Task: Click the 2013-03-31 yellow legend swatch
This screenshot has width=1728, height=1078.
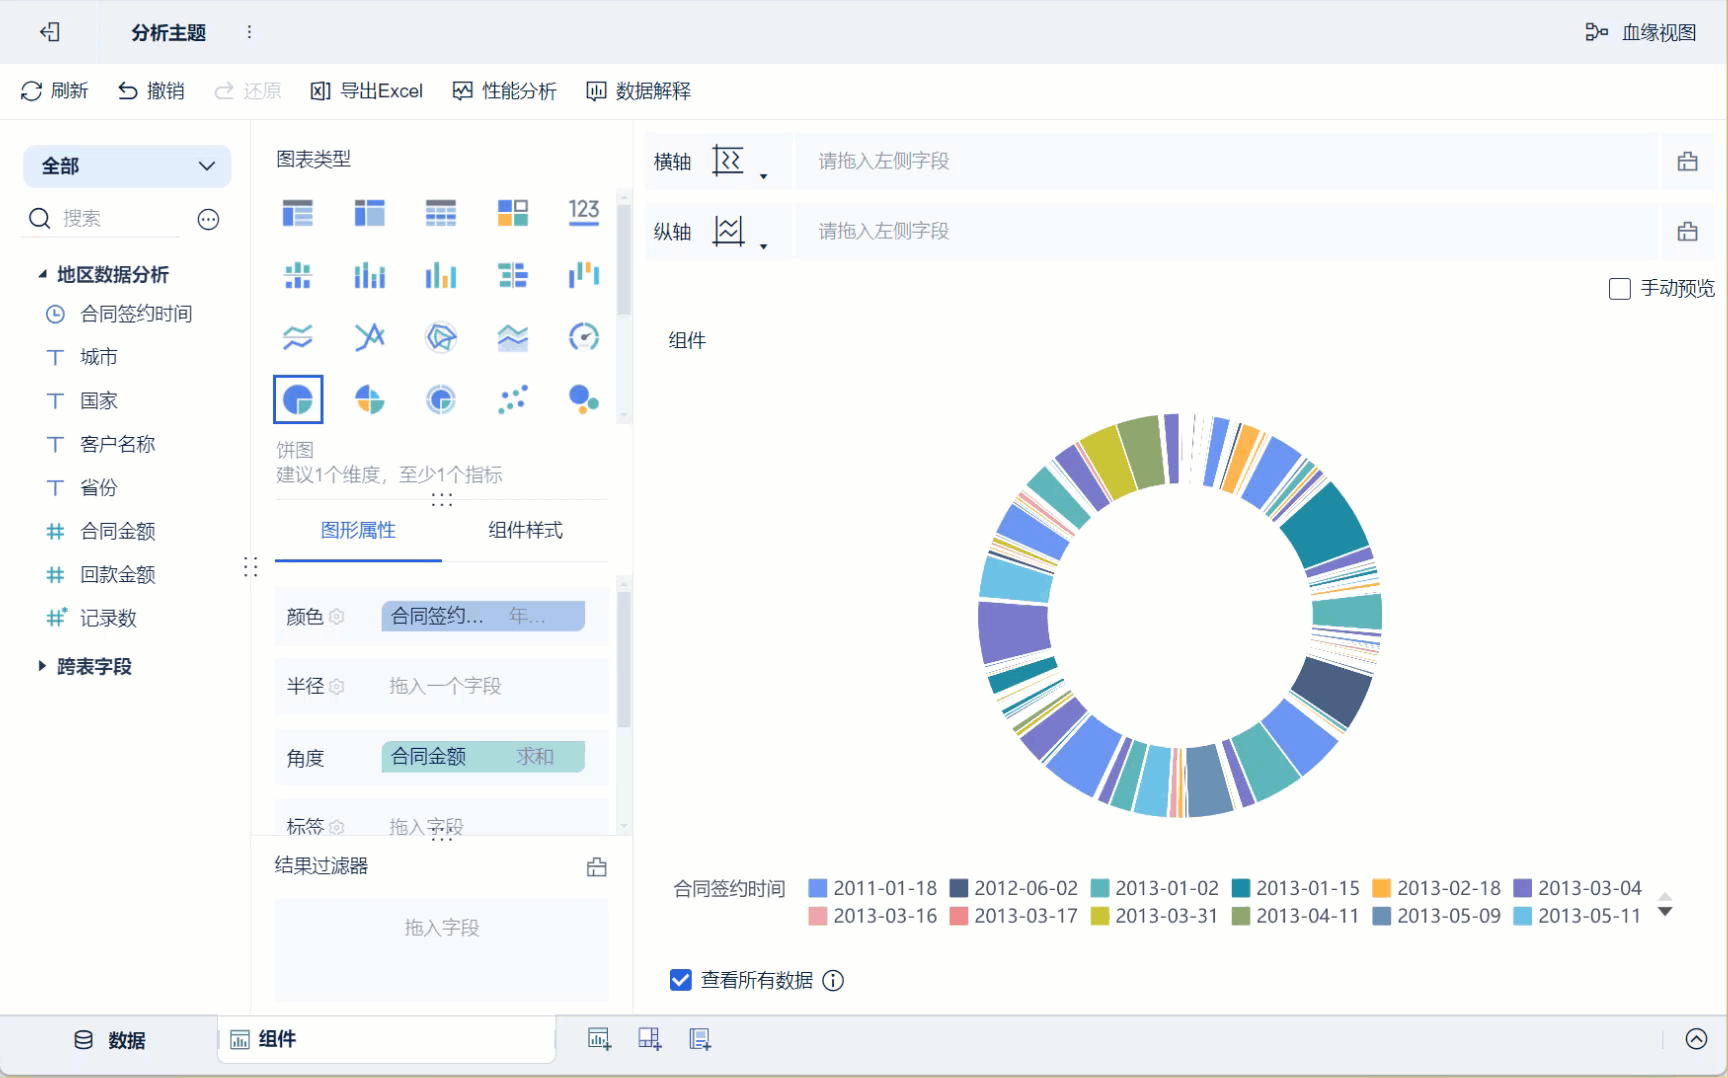Action: point(1100,916)
